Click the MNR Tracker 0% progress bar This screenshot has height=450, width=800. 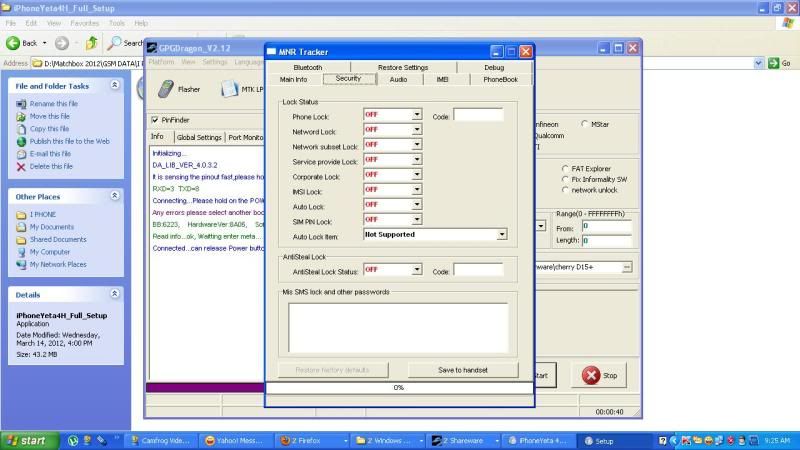pyautogui.click(x=399, y=388)
